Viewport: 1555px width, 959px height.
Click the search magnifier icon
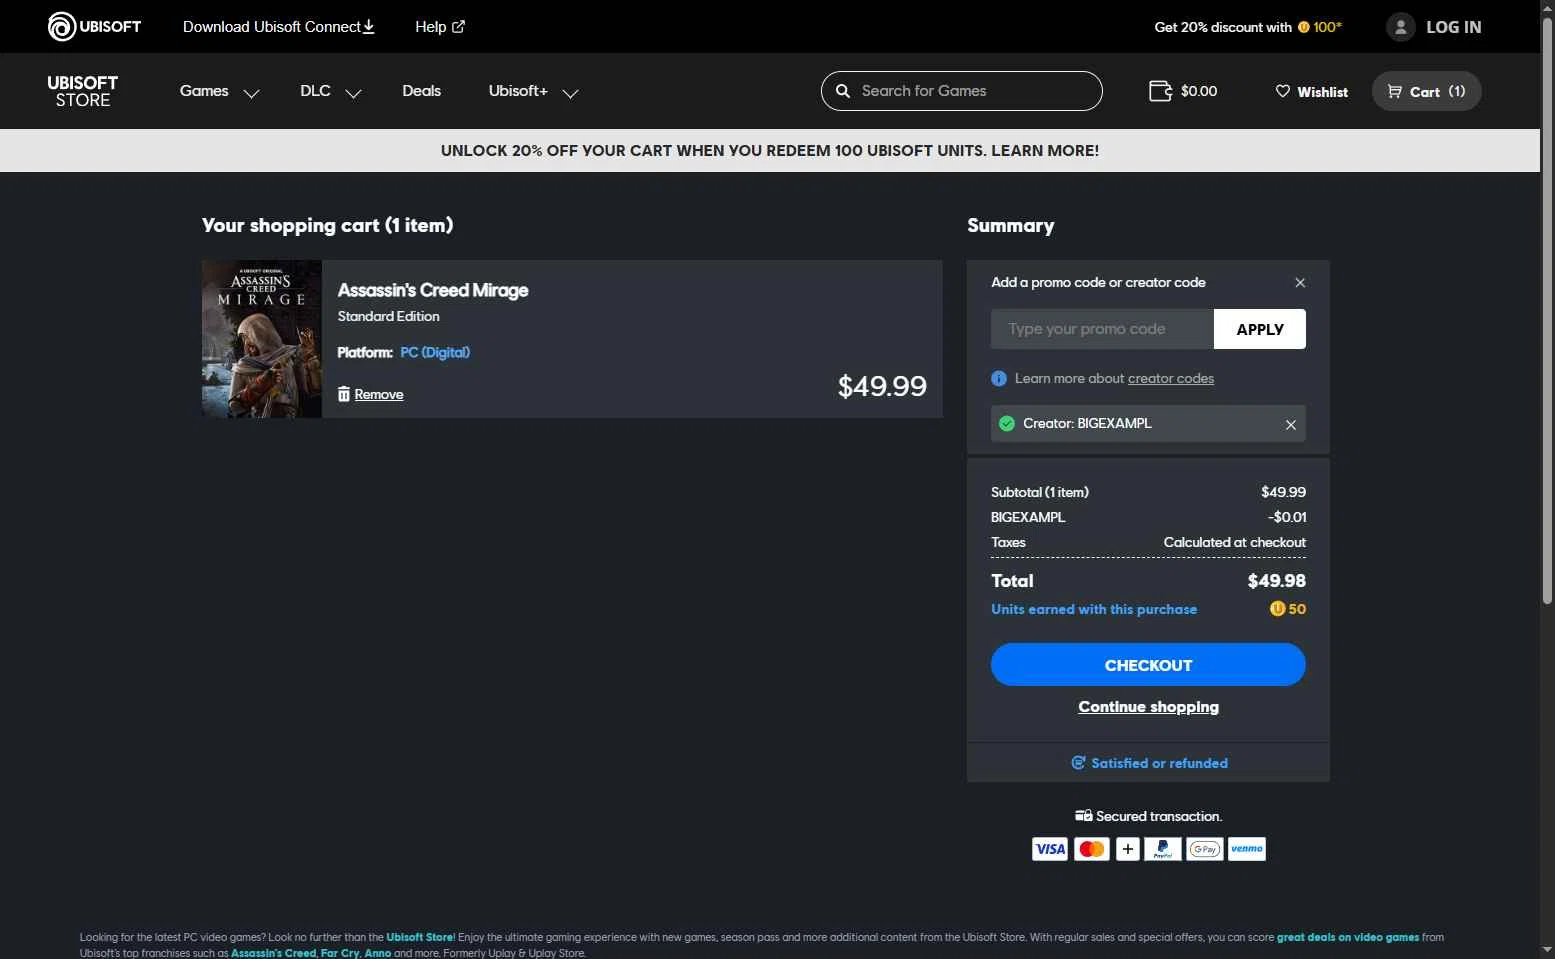(x=843, y=91)
